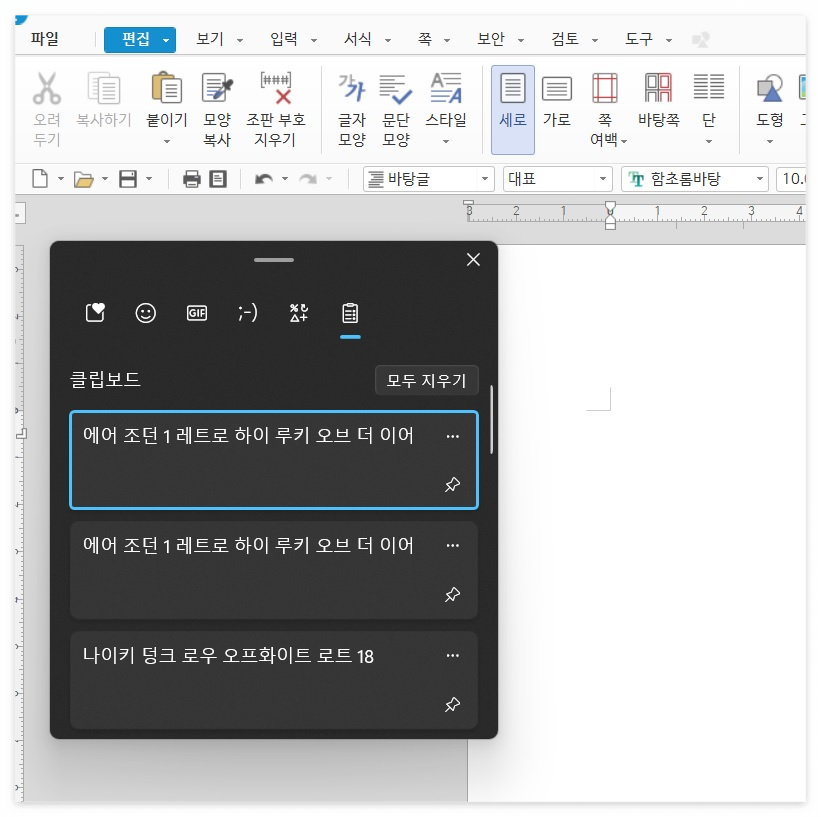Open the symbols tab in emoji panel

click(299, 313)
